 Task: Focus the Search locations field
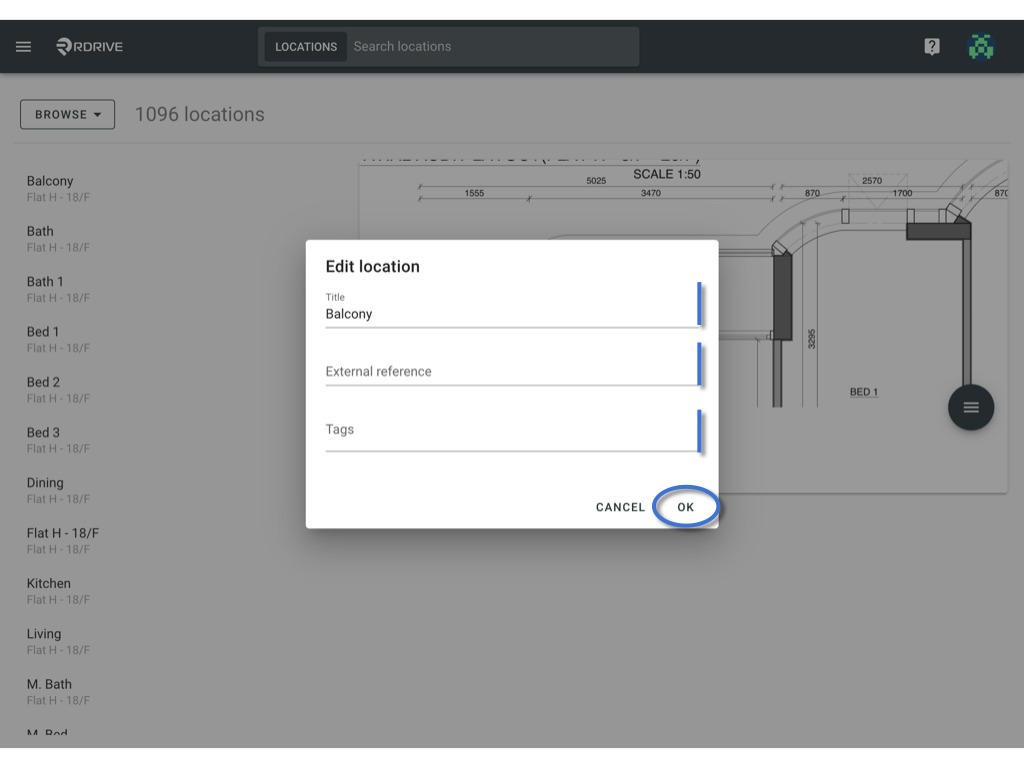pyautogui.click(x=493, y=46)
